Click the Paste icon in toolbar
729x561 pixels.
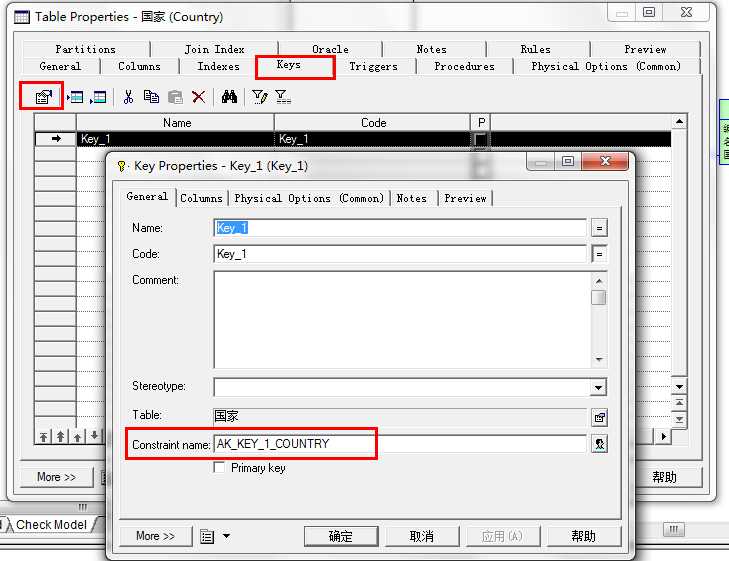tap(175, 97)
